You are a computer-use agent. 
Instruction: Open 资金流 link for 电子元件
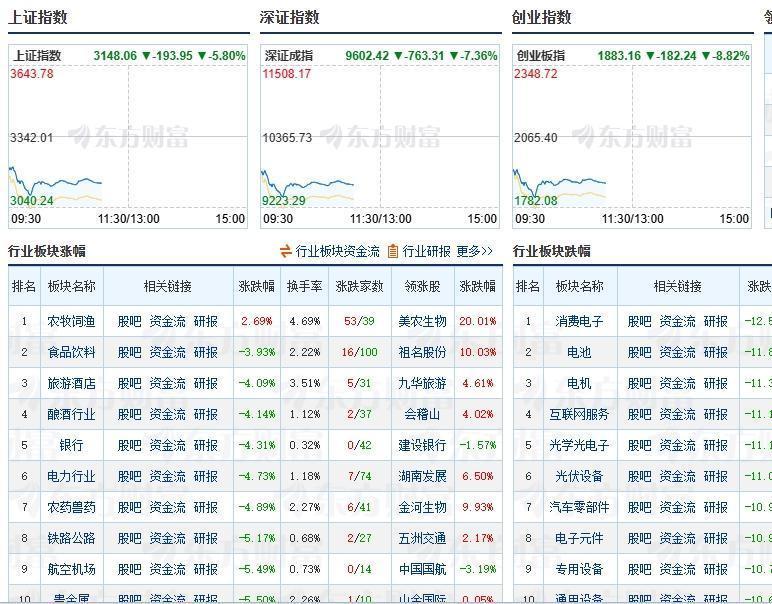(x=677, y=538)
